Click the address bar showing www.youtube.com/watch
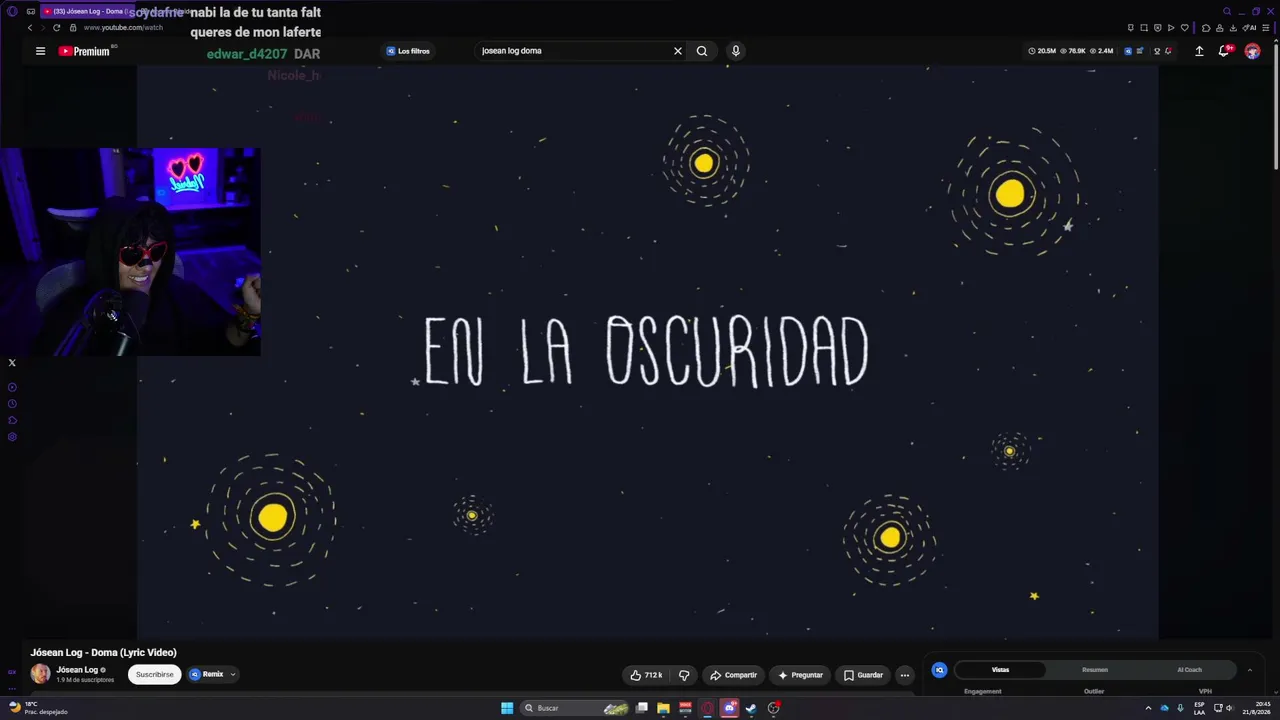 123,27
